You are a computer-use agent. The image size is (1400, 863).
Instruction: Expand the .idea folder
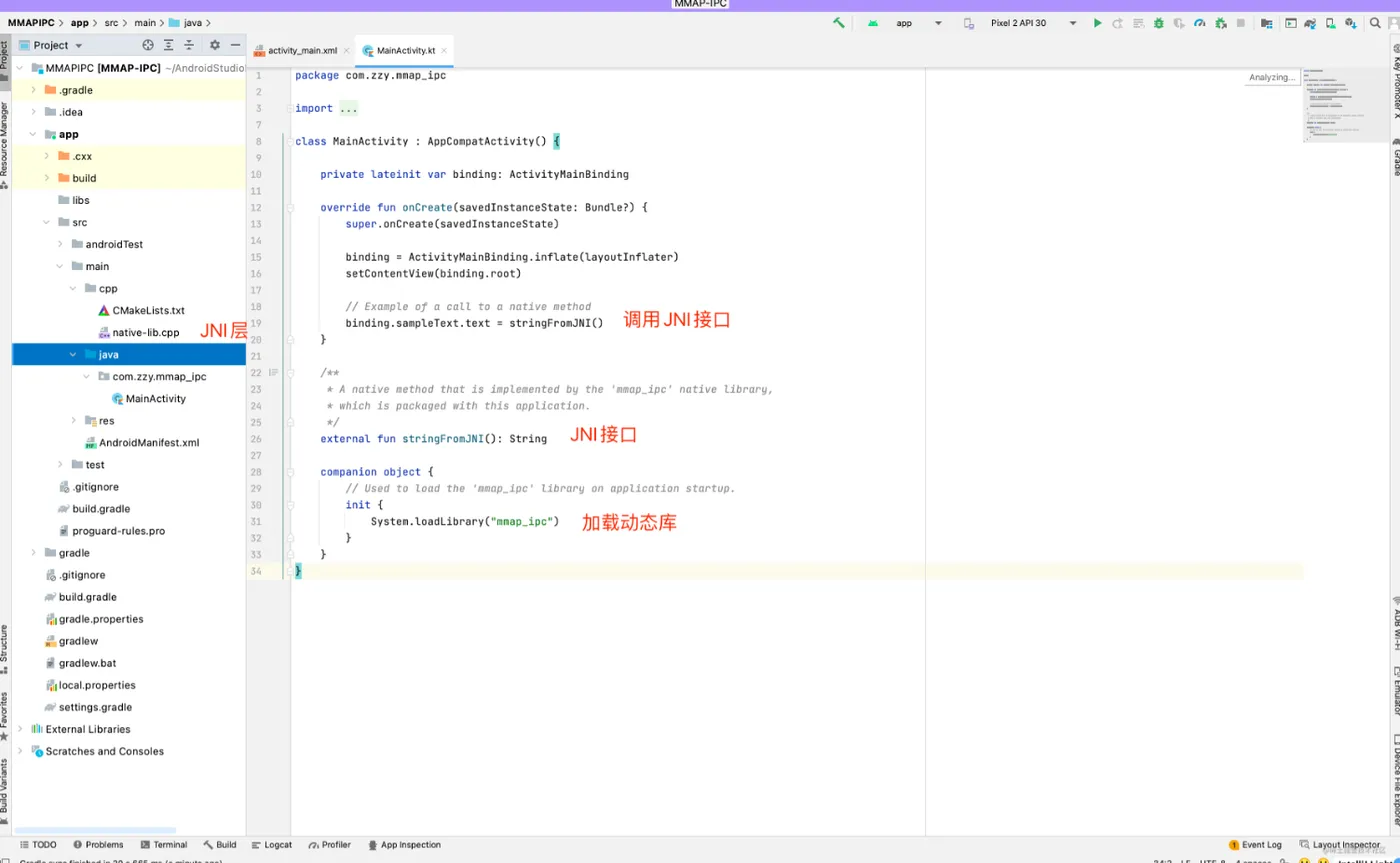point(33,112)
